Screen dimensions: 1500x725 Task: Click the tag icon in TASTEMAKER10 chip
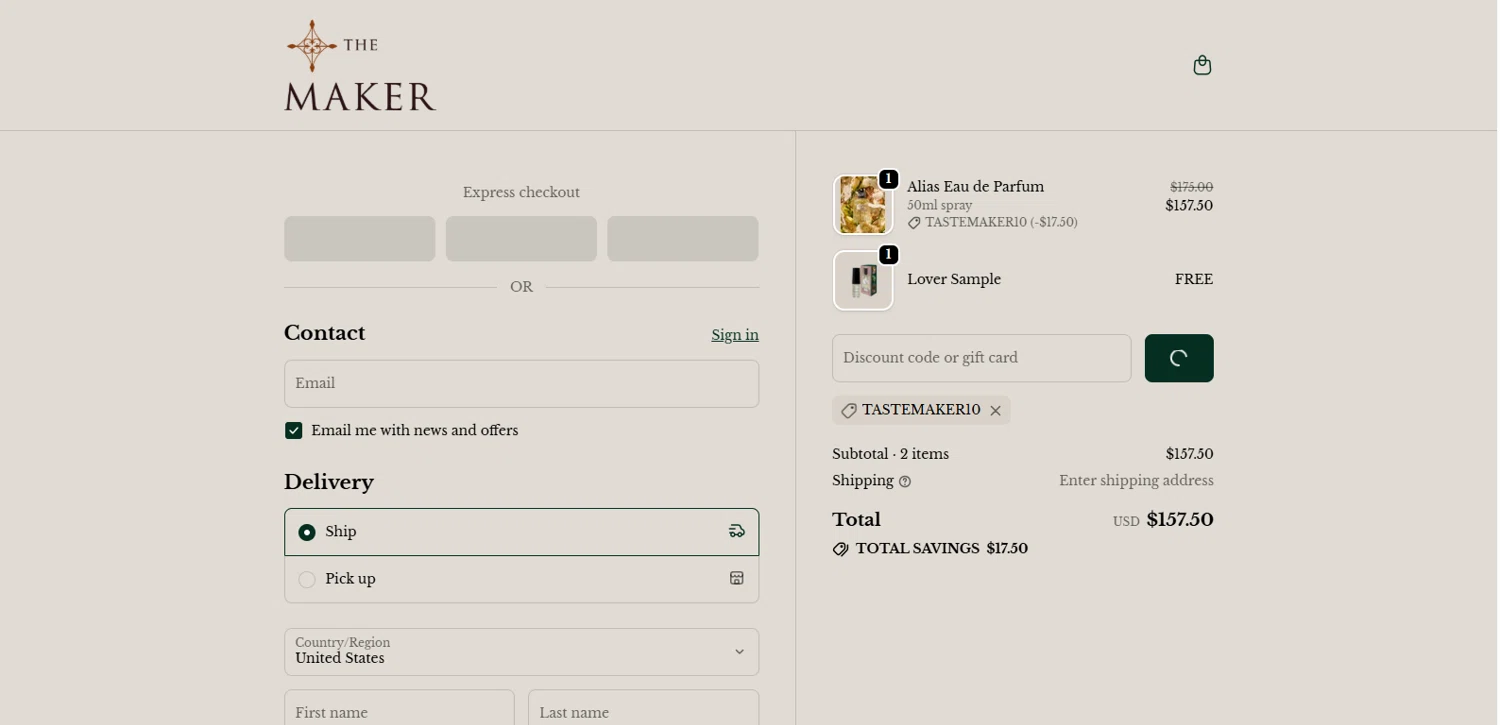(x=849, y=411)
